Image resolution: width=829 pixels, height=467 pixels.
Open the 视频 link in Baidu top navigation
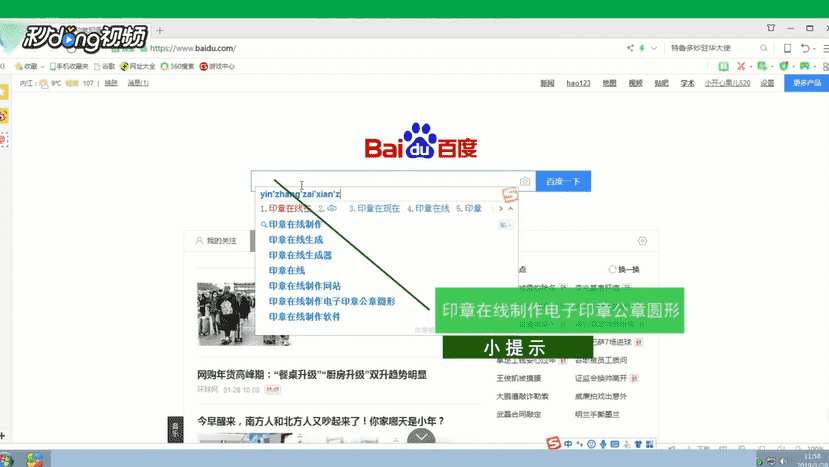click(635, 83)
